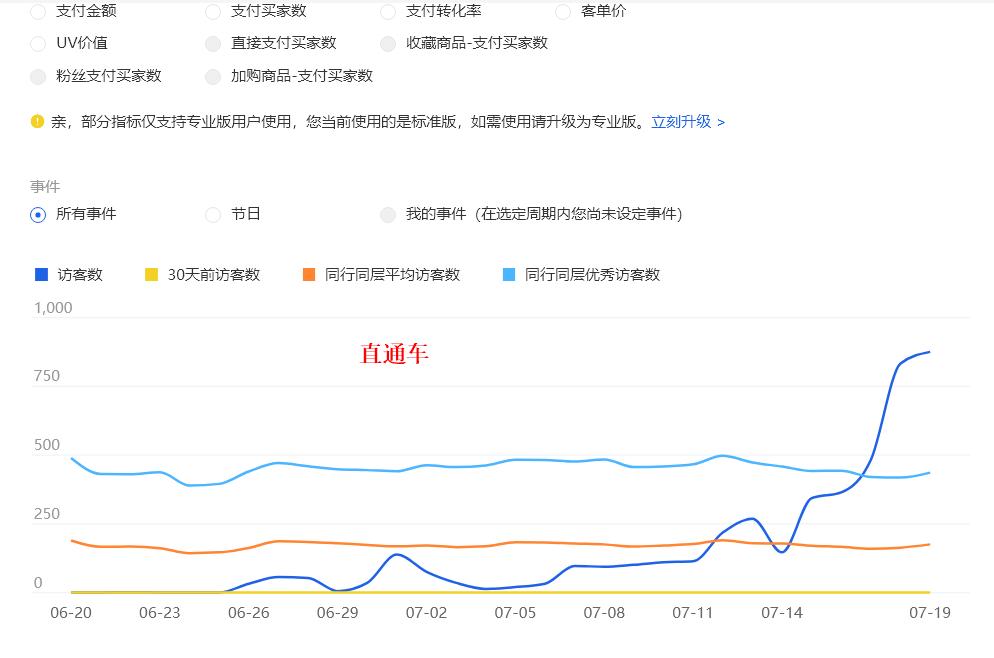This screenshot has width=994, height=658.
Task: Click the red 直通车 annotation on the chart
Action: (x=393, y=355)
